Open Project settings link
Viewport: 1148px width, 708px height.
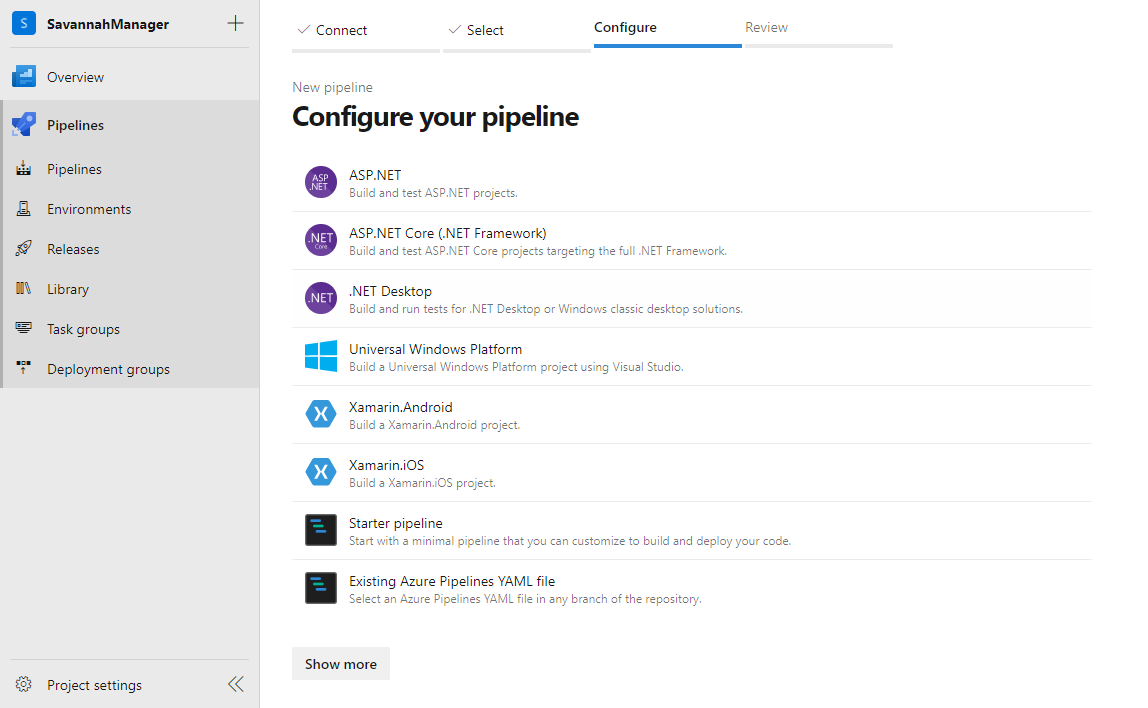[x=94, y=685]
